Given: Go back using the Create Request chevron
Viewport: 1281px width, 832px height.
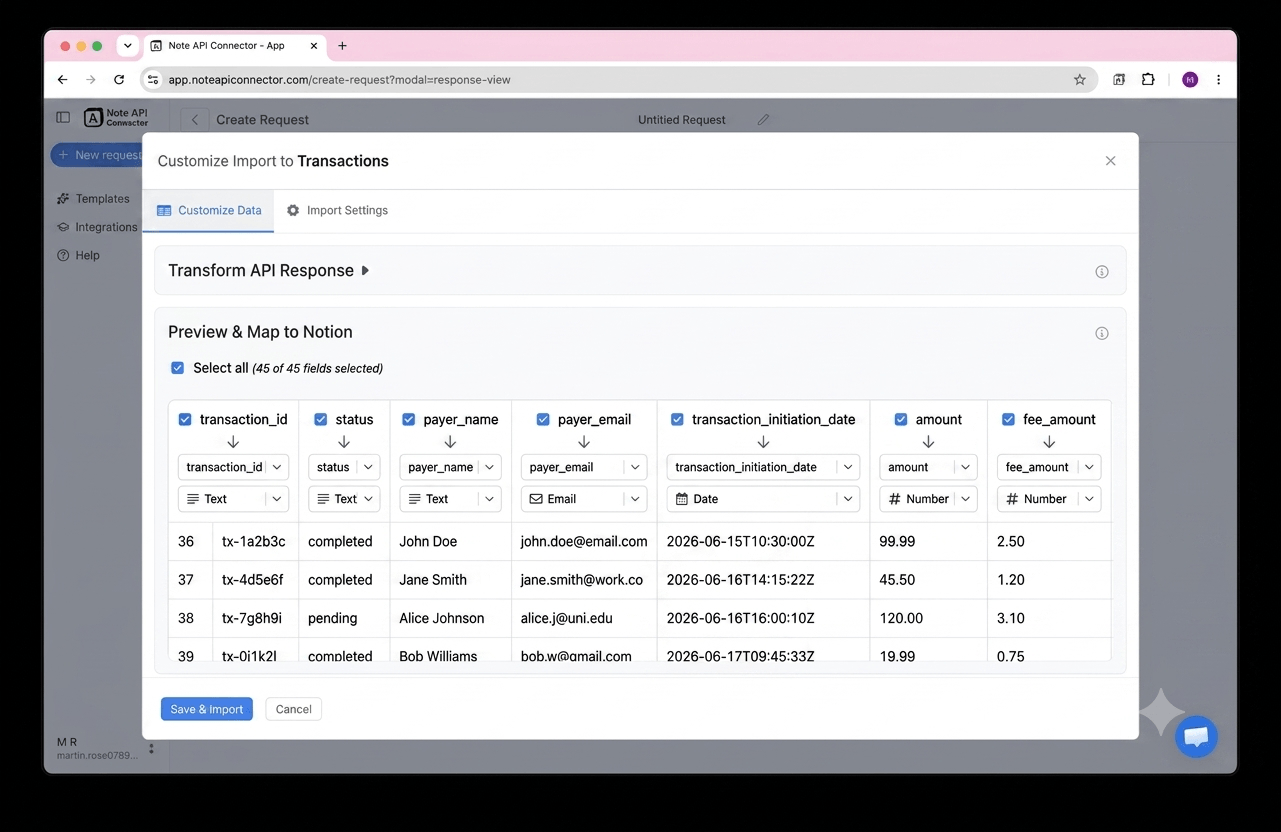Looking at the screenshot, I should (195, 120).
